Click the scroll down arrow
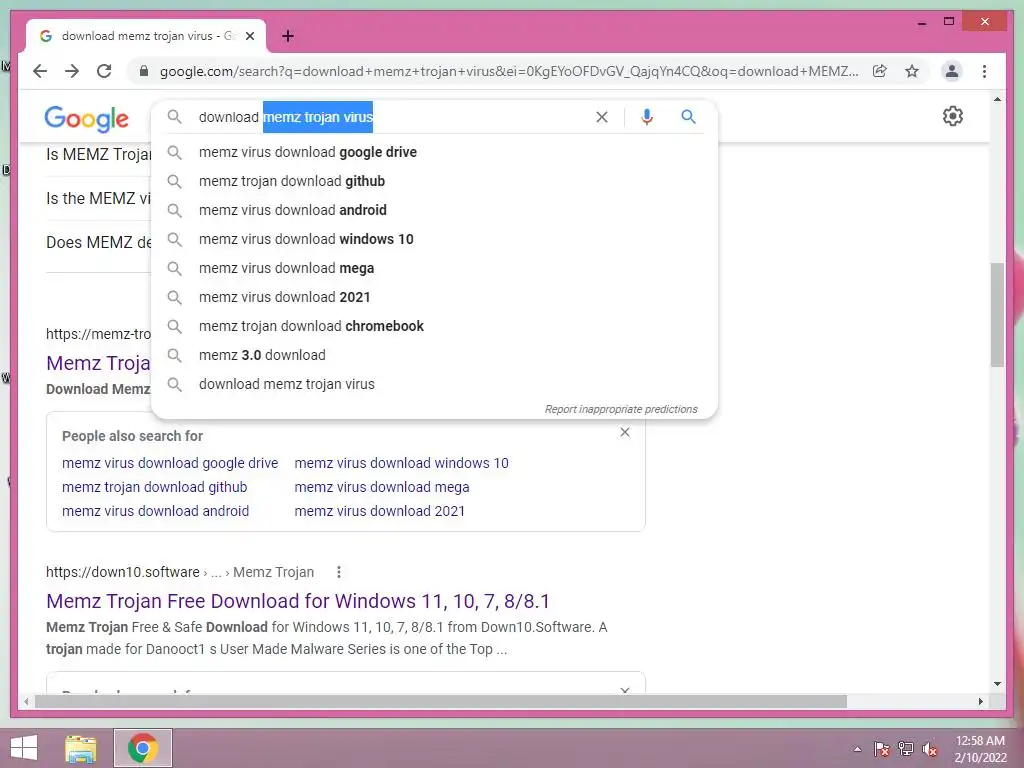1024x768 pixels. point(997,684)
